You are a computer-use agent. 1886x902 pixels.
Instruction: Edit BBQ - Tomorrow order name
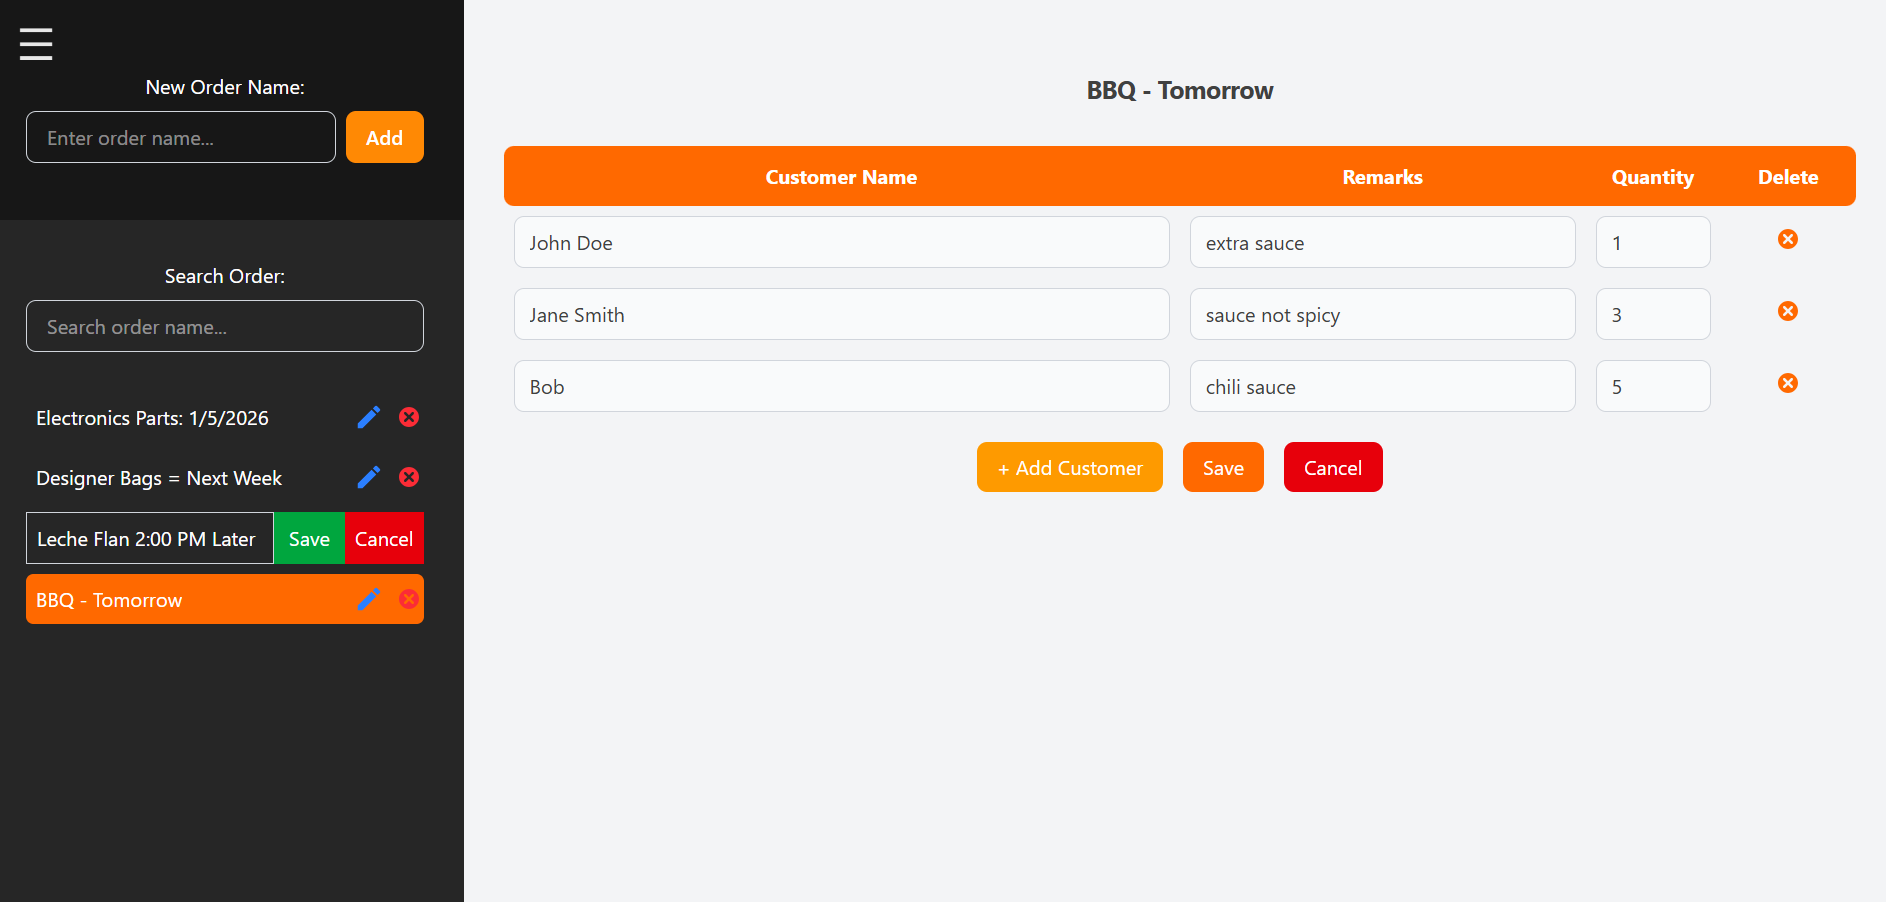pyautogui.click(x=369, y=599)
